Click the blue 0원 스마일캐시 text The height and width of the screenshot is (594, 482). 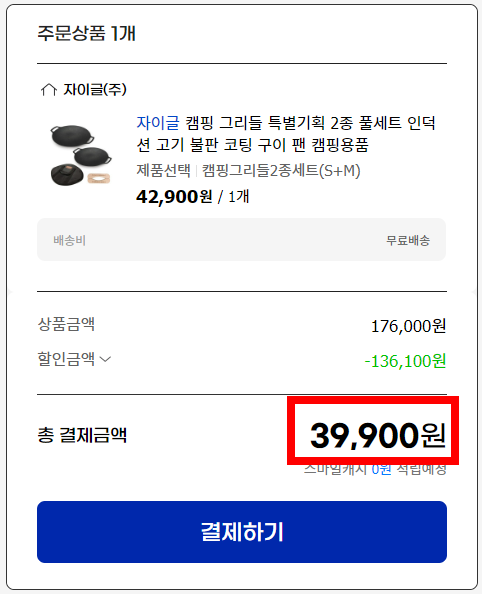tap(381, 469)
